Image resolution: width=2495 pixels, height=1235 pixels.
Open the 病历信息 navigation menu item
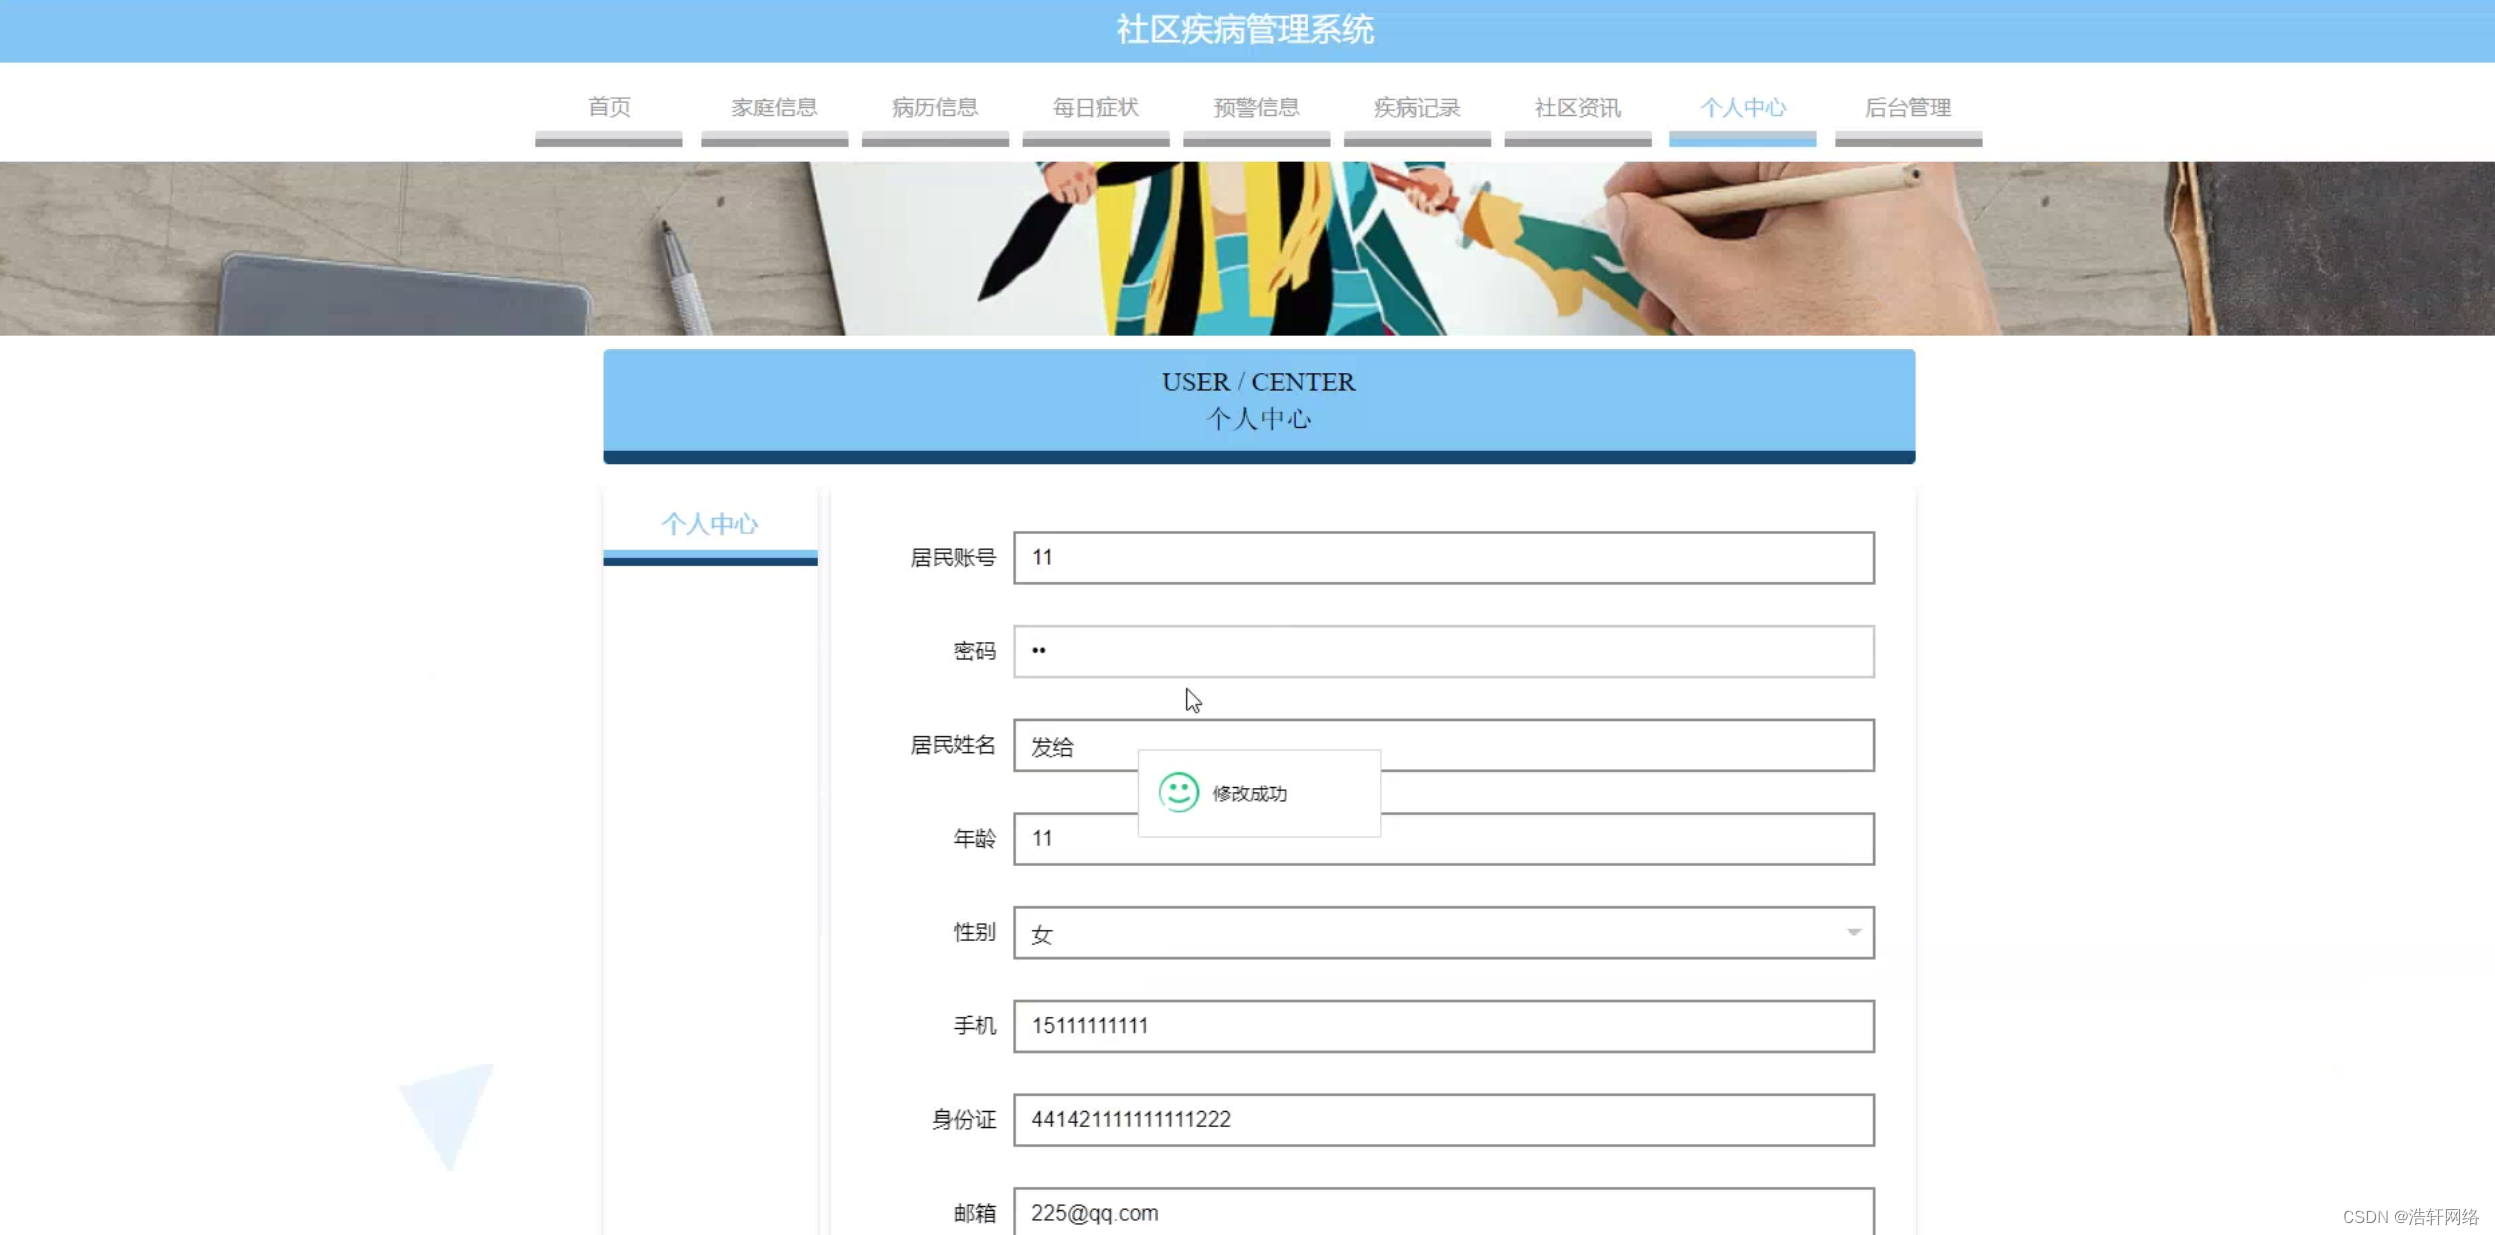(934, 107)
